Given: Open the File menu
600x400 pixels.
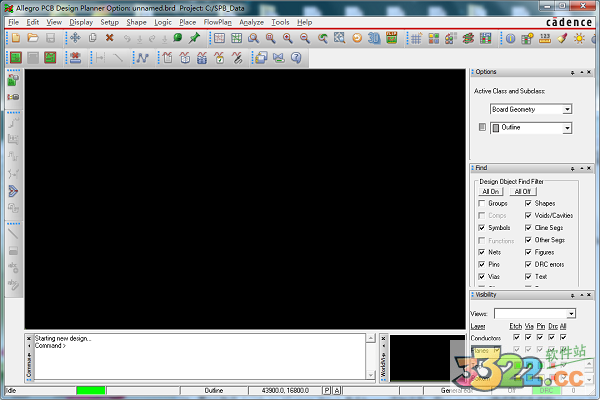Looking at the screenshot, I should (x=13, y=22).
